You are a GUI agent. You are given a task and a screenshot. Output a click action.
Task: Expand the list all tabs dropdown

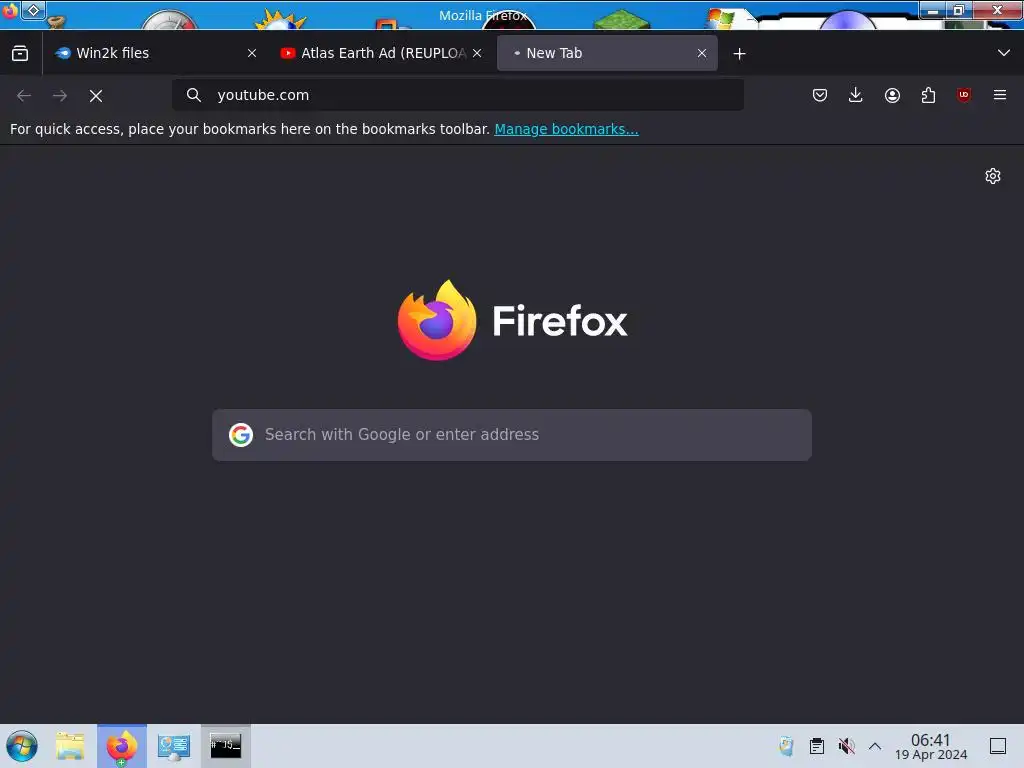coord(1004,54)
